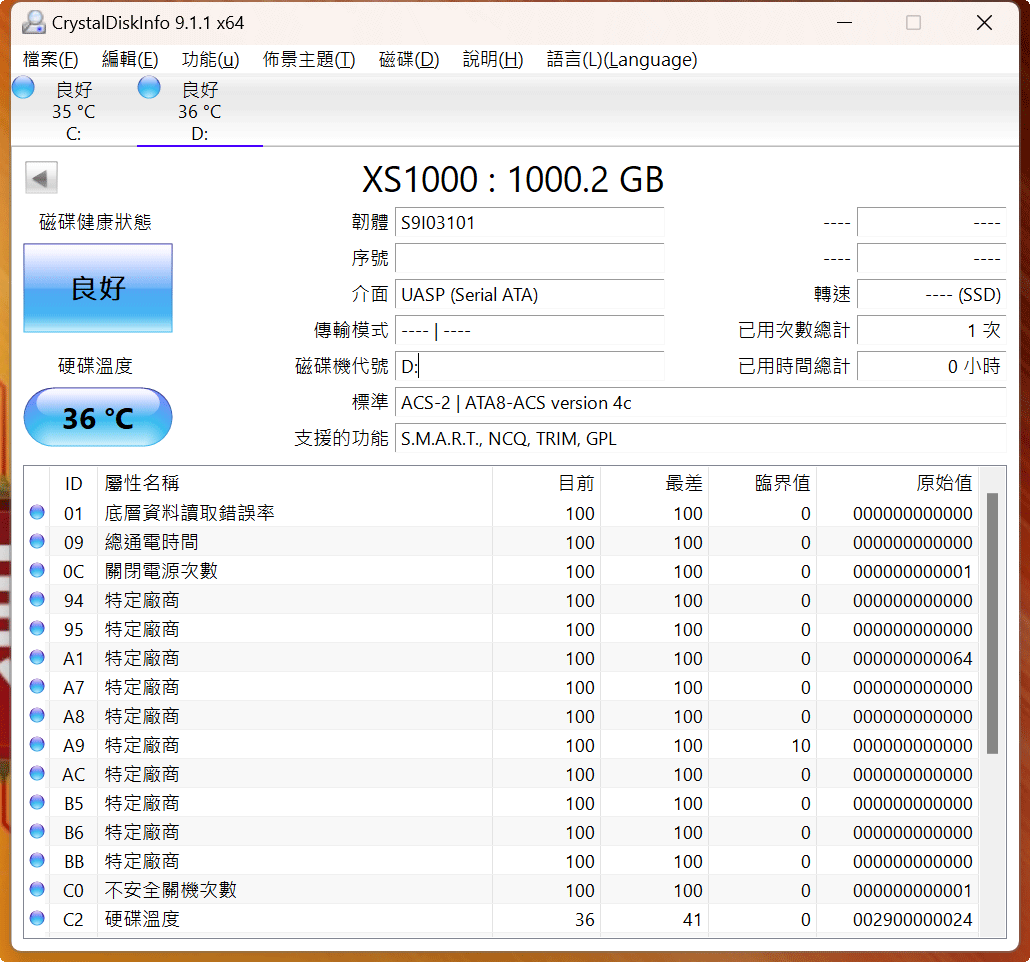Click the 屬性名稱 column header
The width and height of the screenshot is (1030, 962).
294,484
